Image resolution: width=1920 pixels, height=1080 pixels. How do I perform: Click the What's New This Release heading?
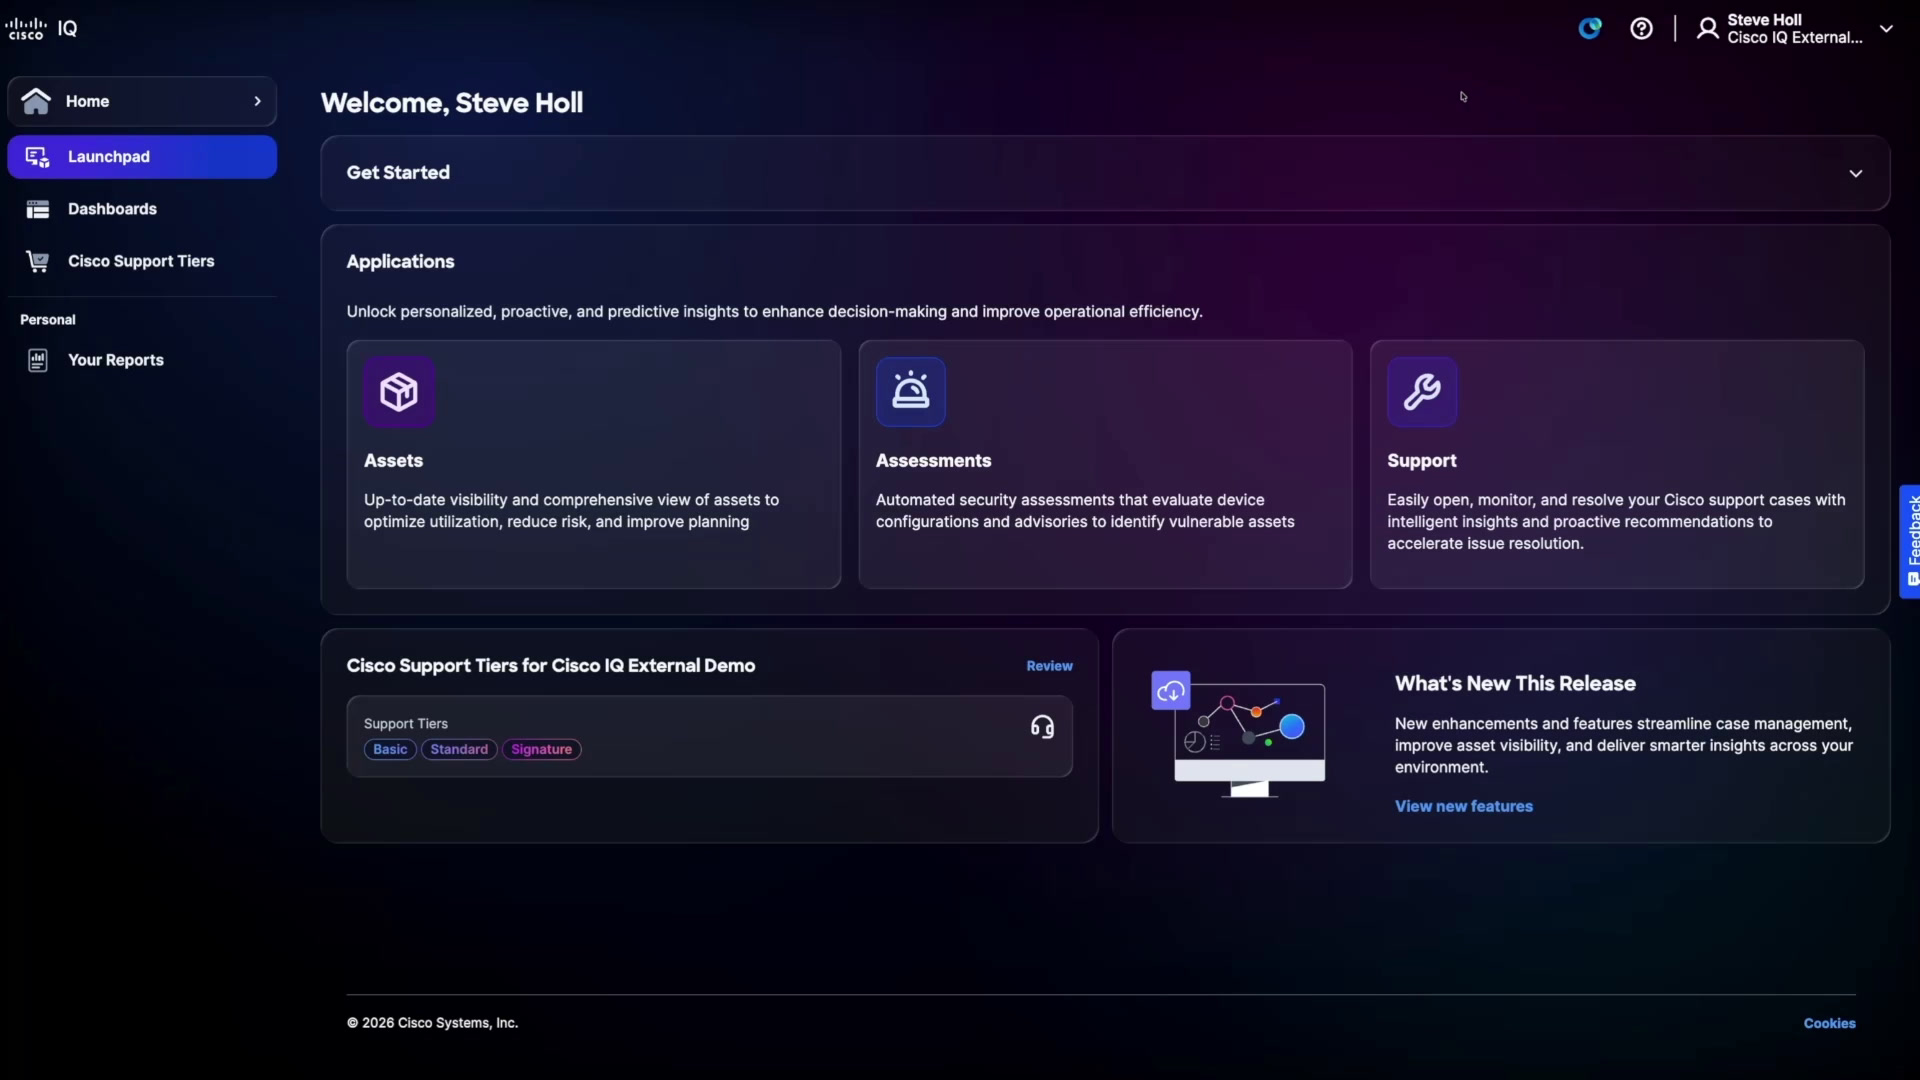[1515, 683]
